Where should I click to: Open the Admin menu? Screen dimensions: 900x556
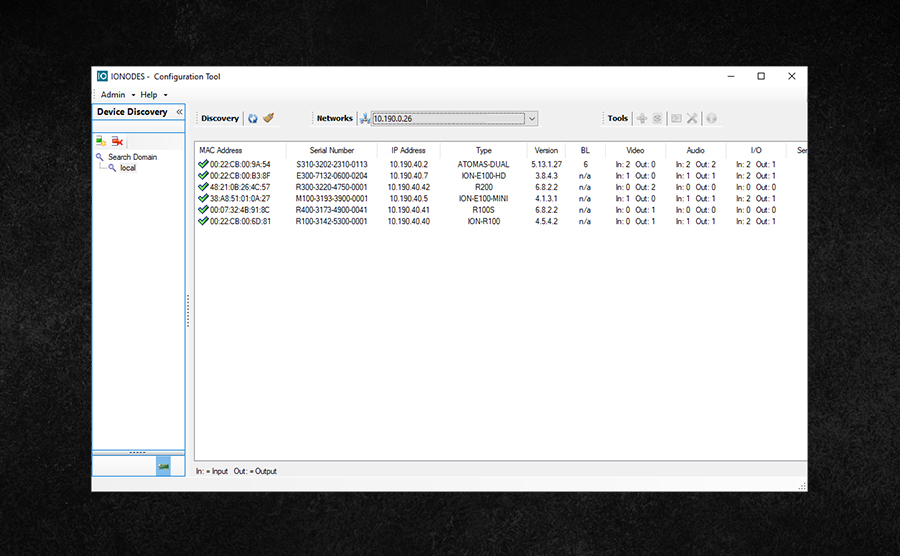coord(116,95)
